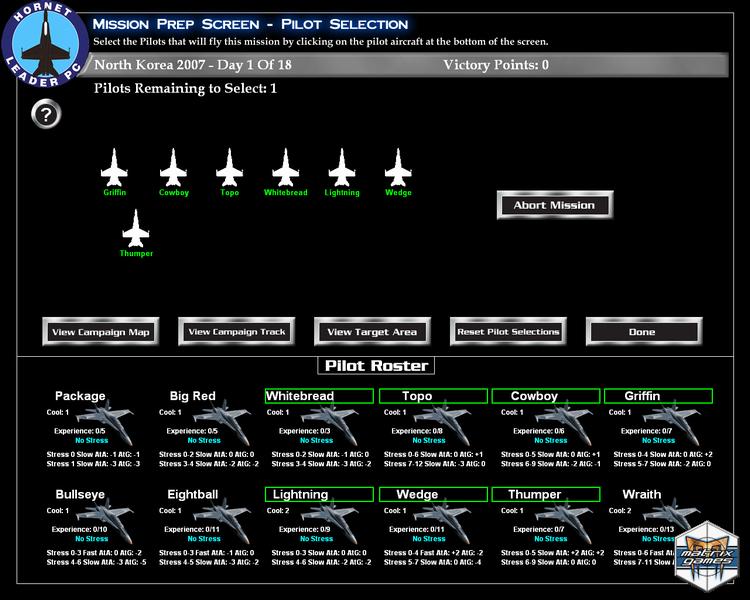Click Wedge's selected aircraft icon

(398, 166)
